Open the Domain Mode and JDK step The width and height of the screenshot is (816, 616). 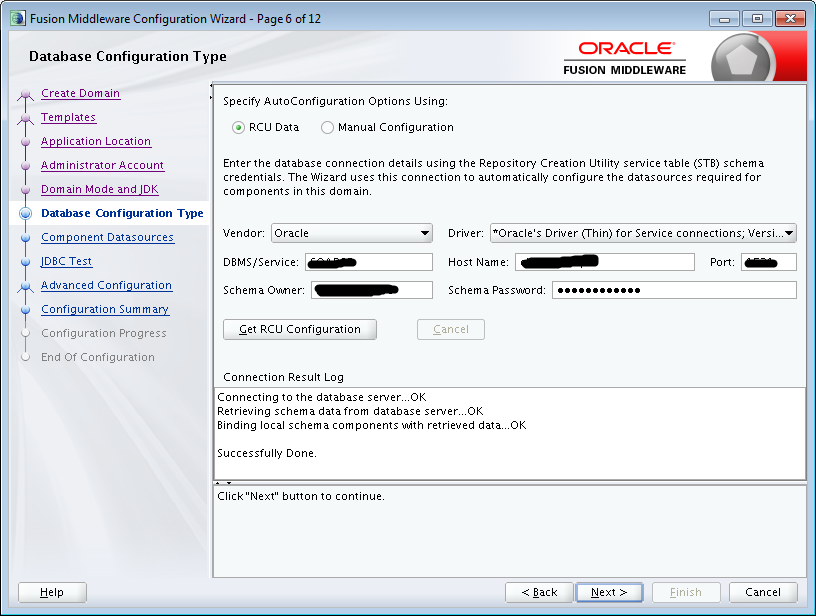point(99,189)
